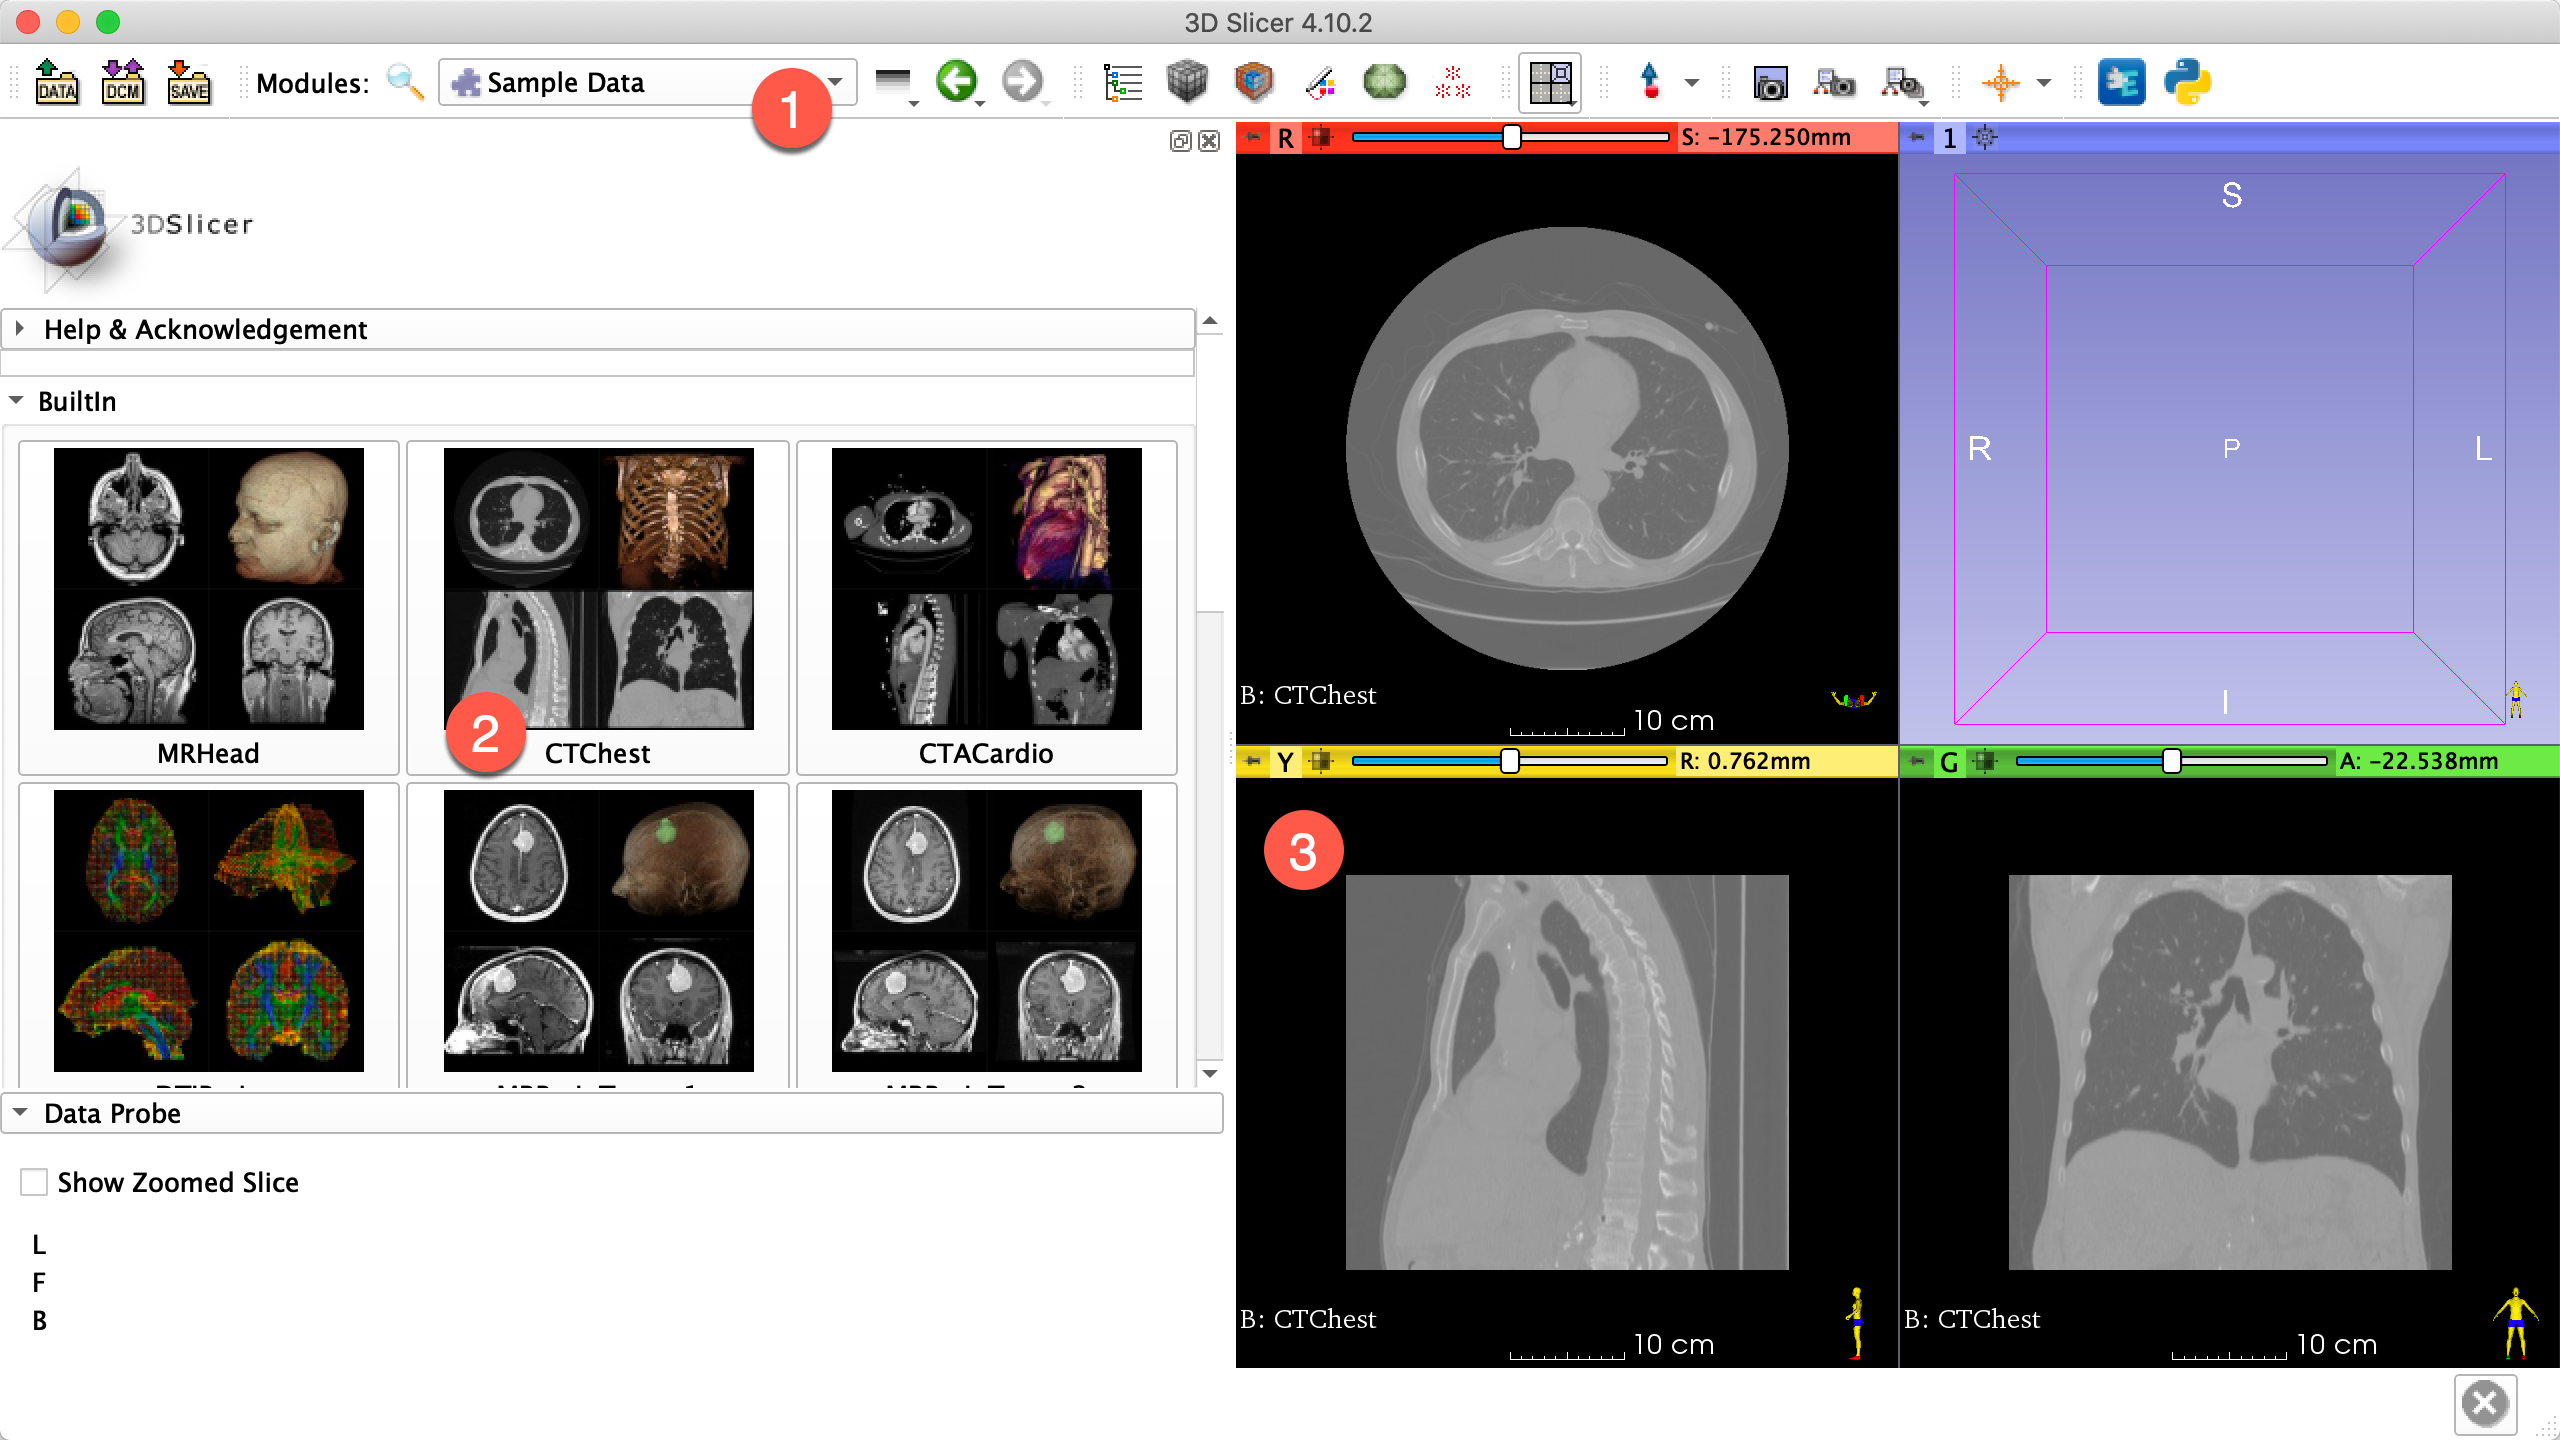Click the restore scene view icon
The image size is (2560, 1440).
click(1903, 84)
